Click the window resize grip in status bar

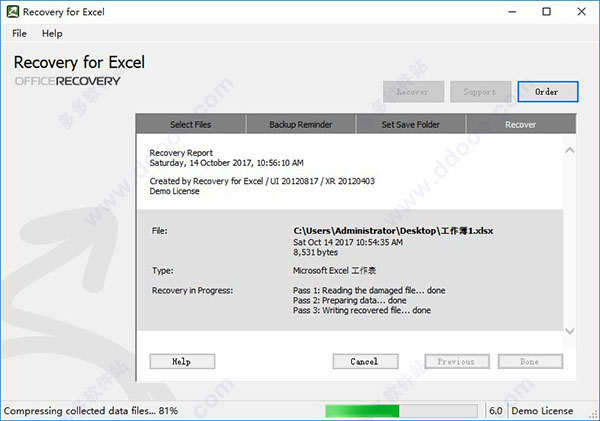594,415
